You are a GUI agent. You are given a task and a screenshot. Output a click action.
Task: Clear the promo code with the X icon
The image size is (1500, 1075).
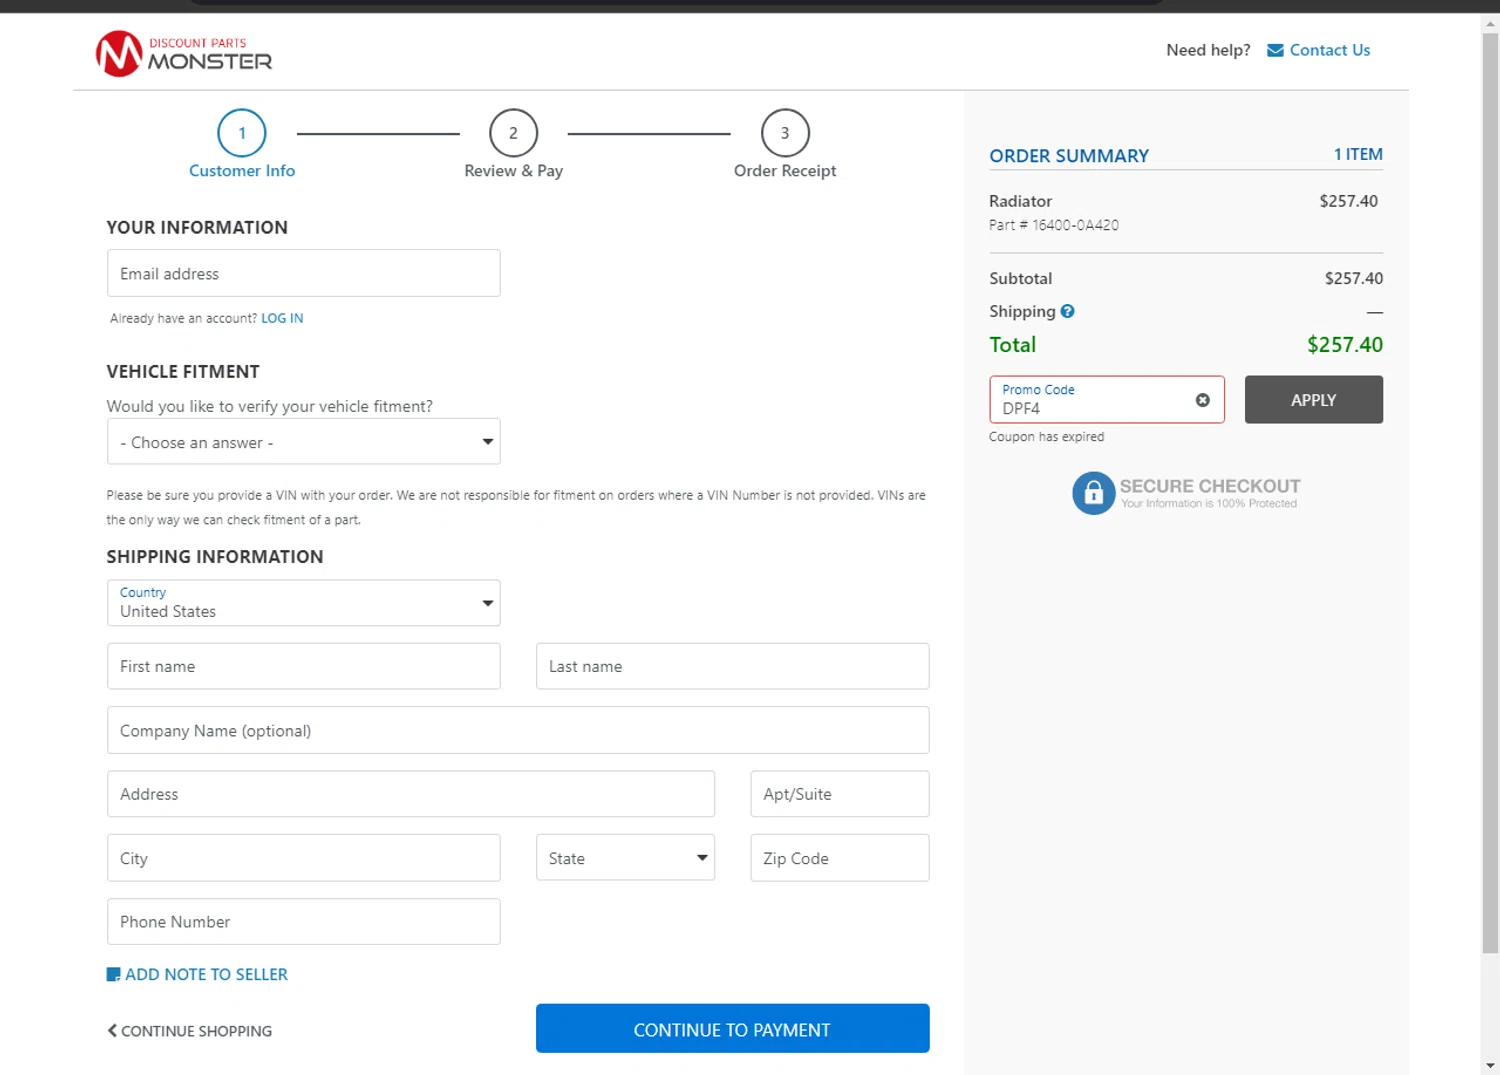tap(1202, 400)
